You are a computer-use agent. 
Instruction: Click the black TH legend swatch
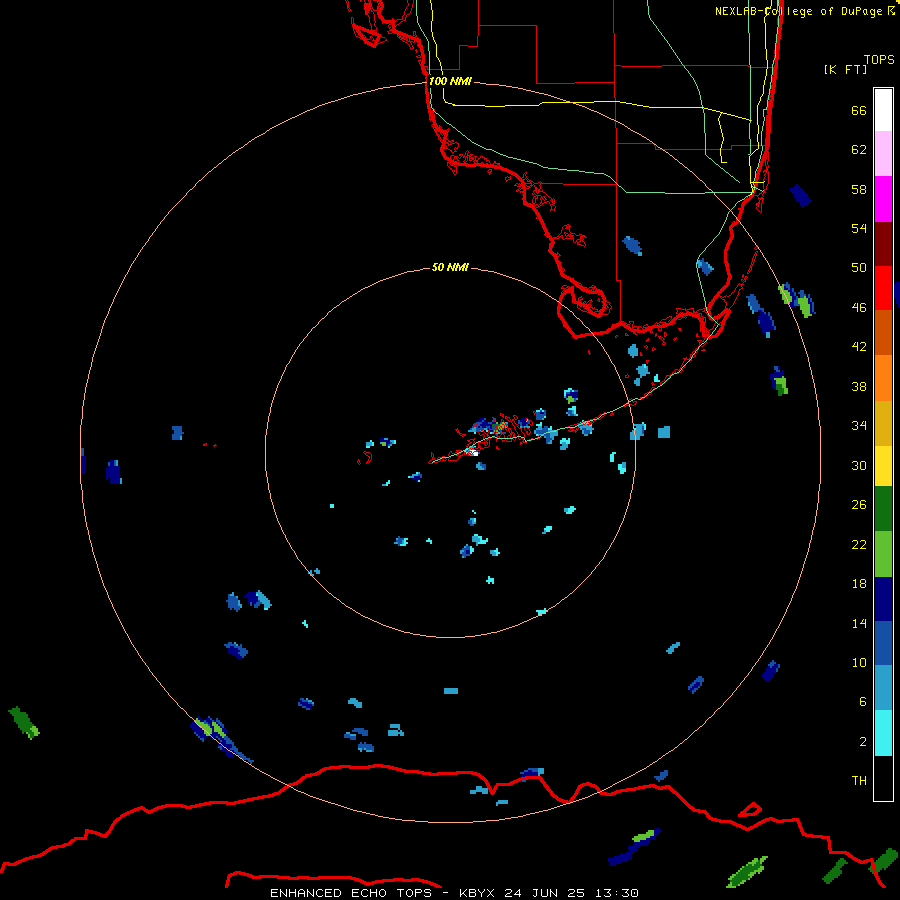883,778
